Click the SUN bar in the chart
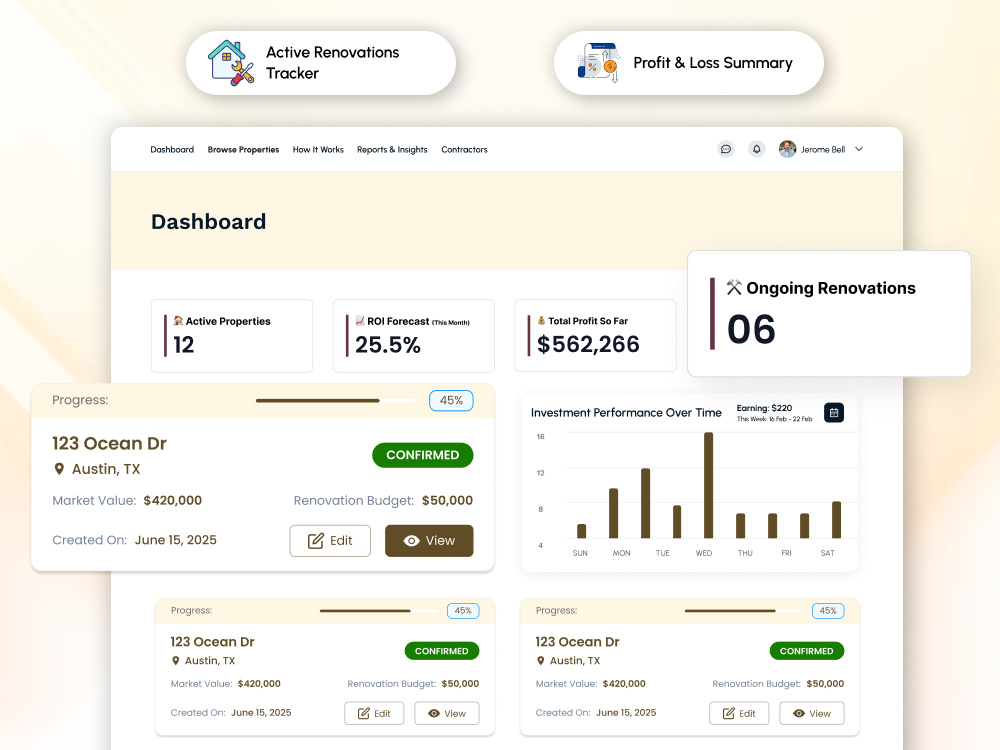 [581, 531]
